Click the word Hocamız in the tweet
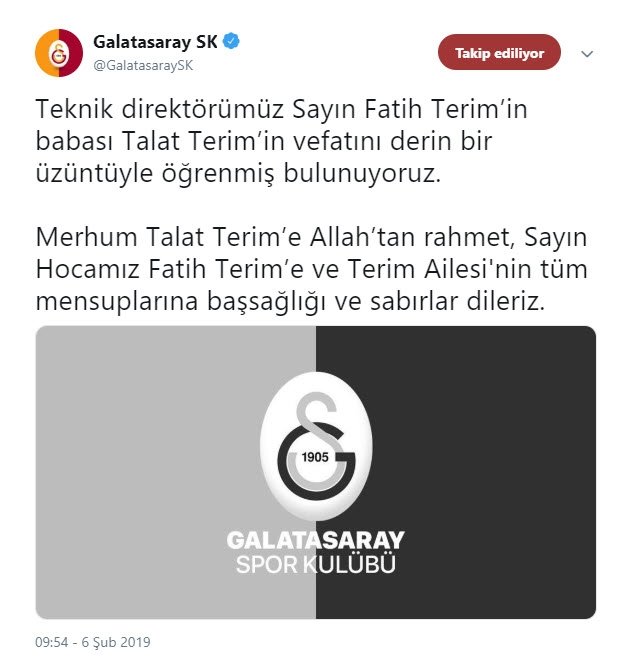Viewport: 628px width, 659px height. (87, 269)
